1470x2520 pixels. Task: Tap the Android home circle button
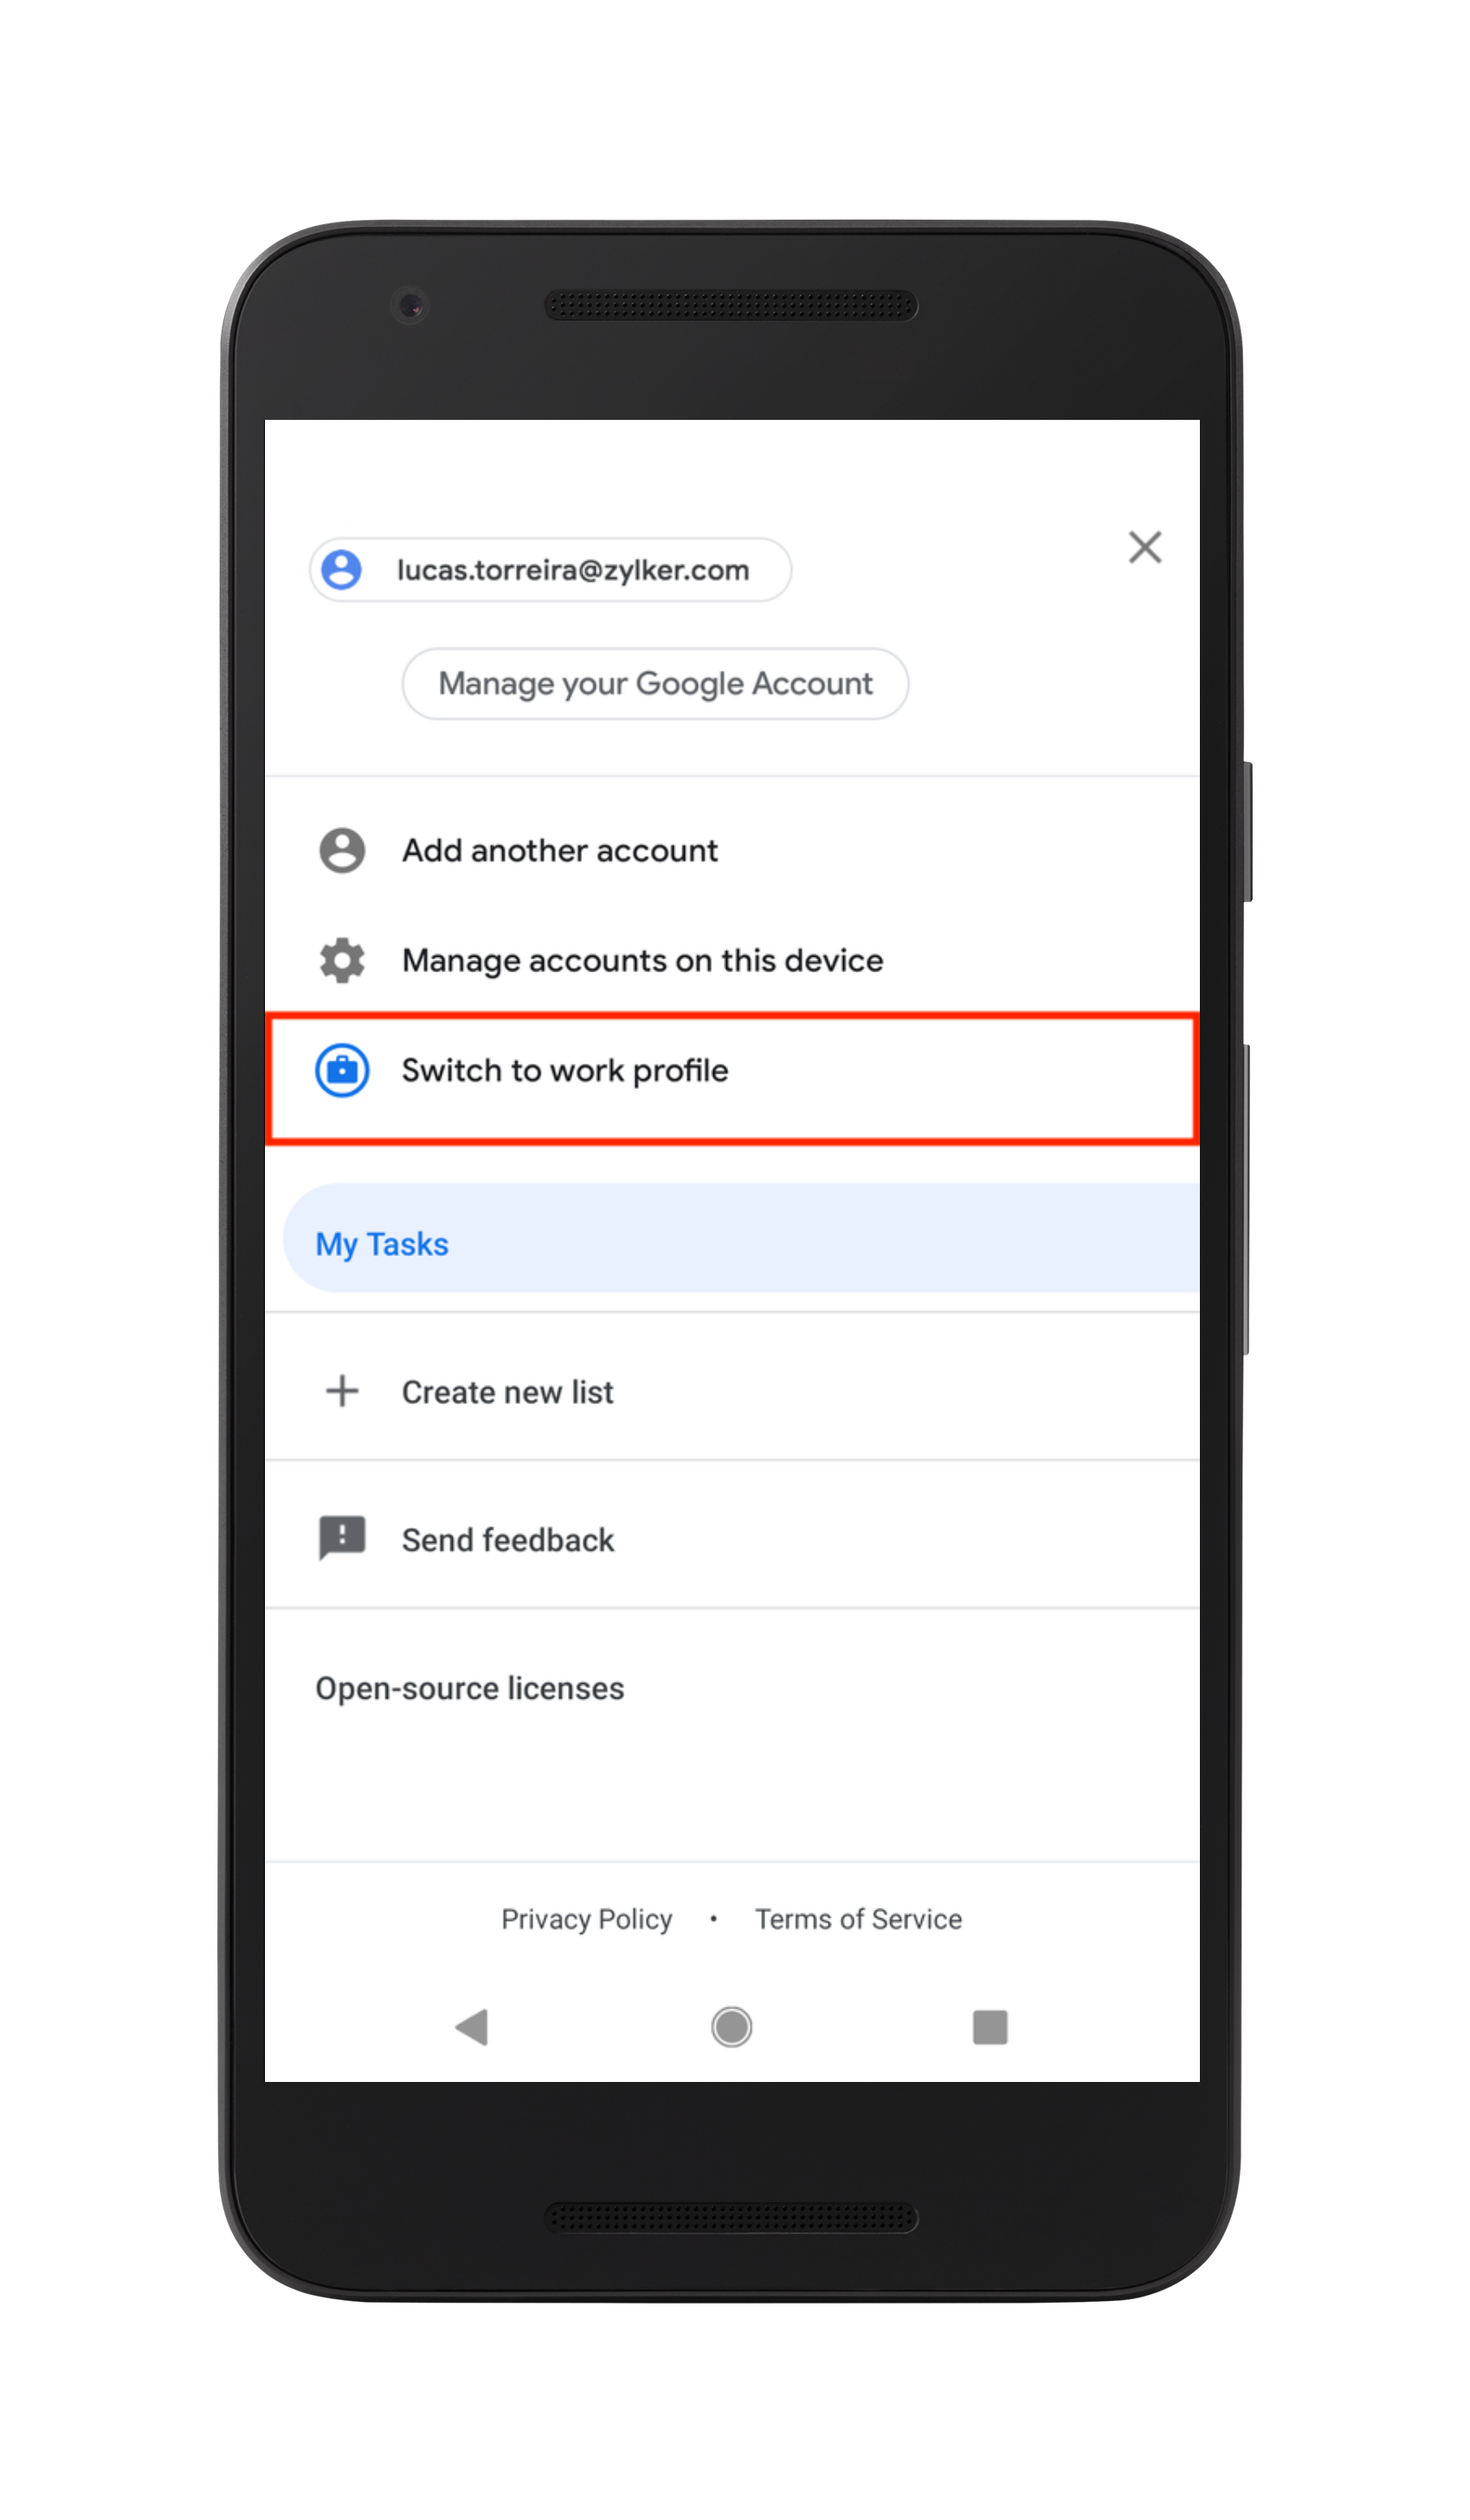click(x=732, y=2028)
